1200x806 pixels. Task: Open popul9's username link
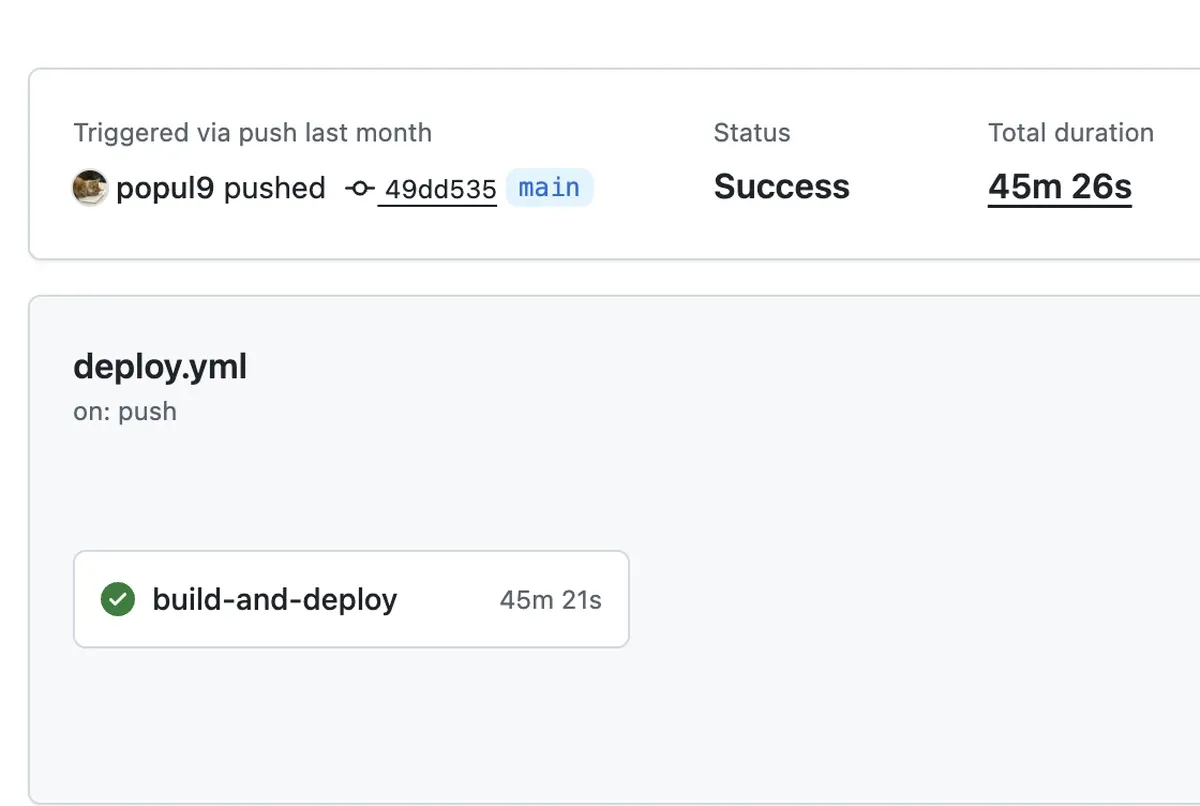[163, 188]
